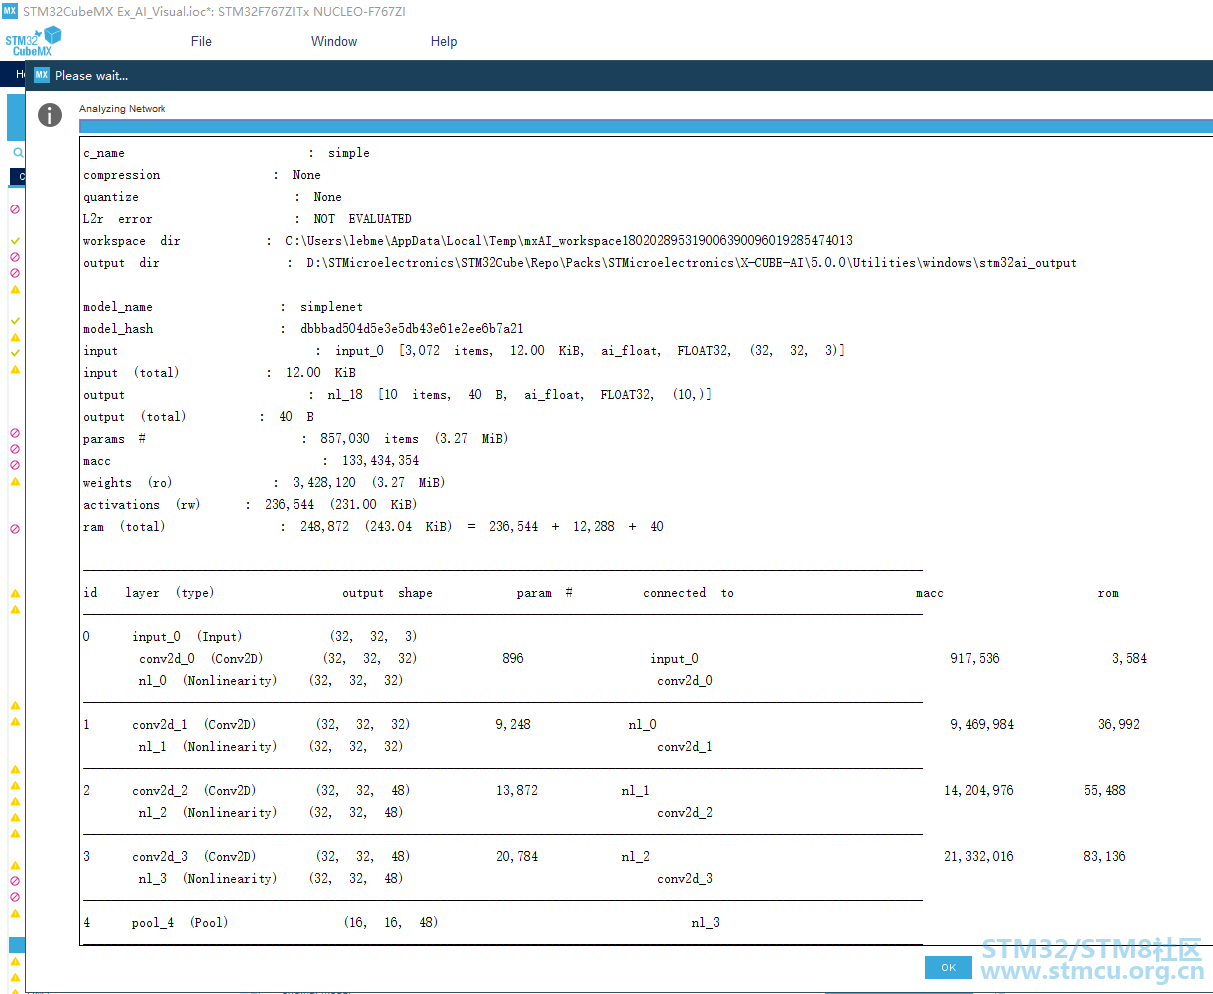This screenshot has height=994, width=1213.
Task: Click the conv2d_3 (Conv2D) layer name
Action: coord(194,857)
